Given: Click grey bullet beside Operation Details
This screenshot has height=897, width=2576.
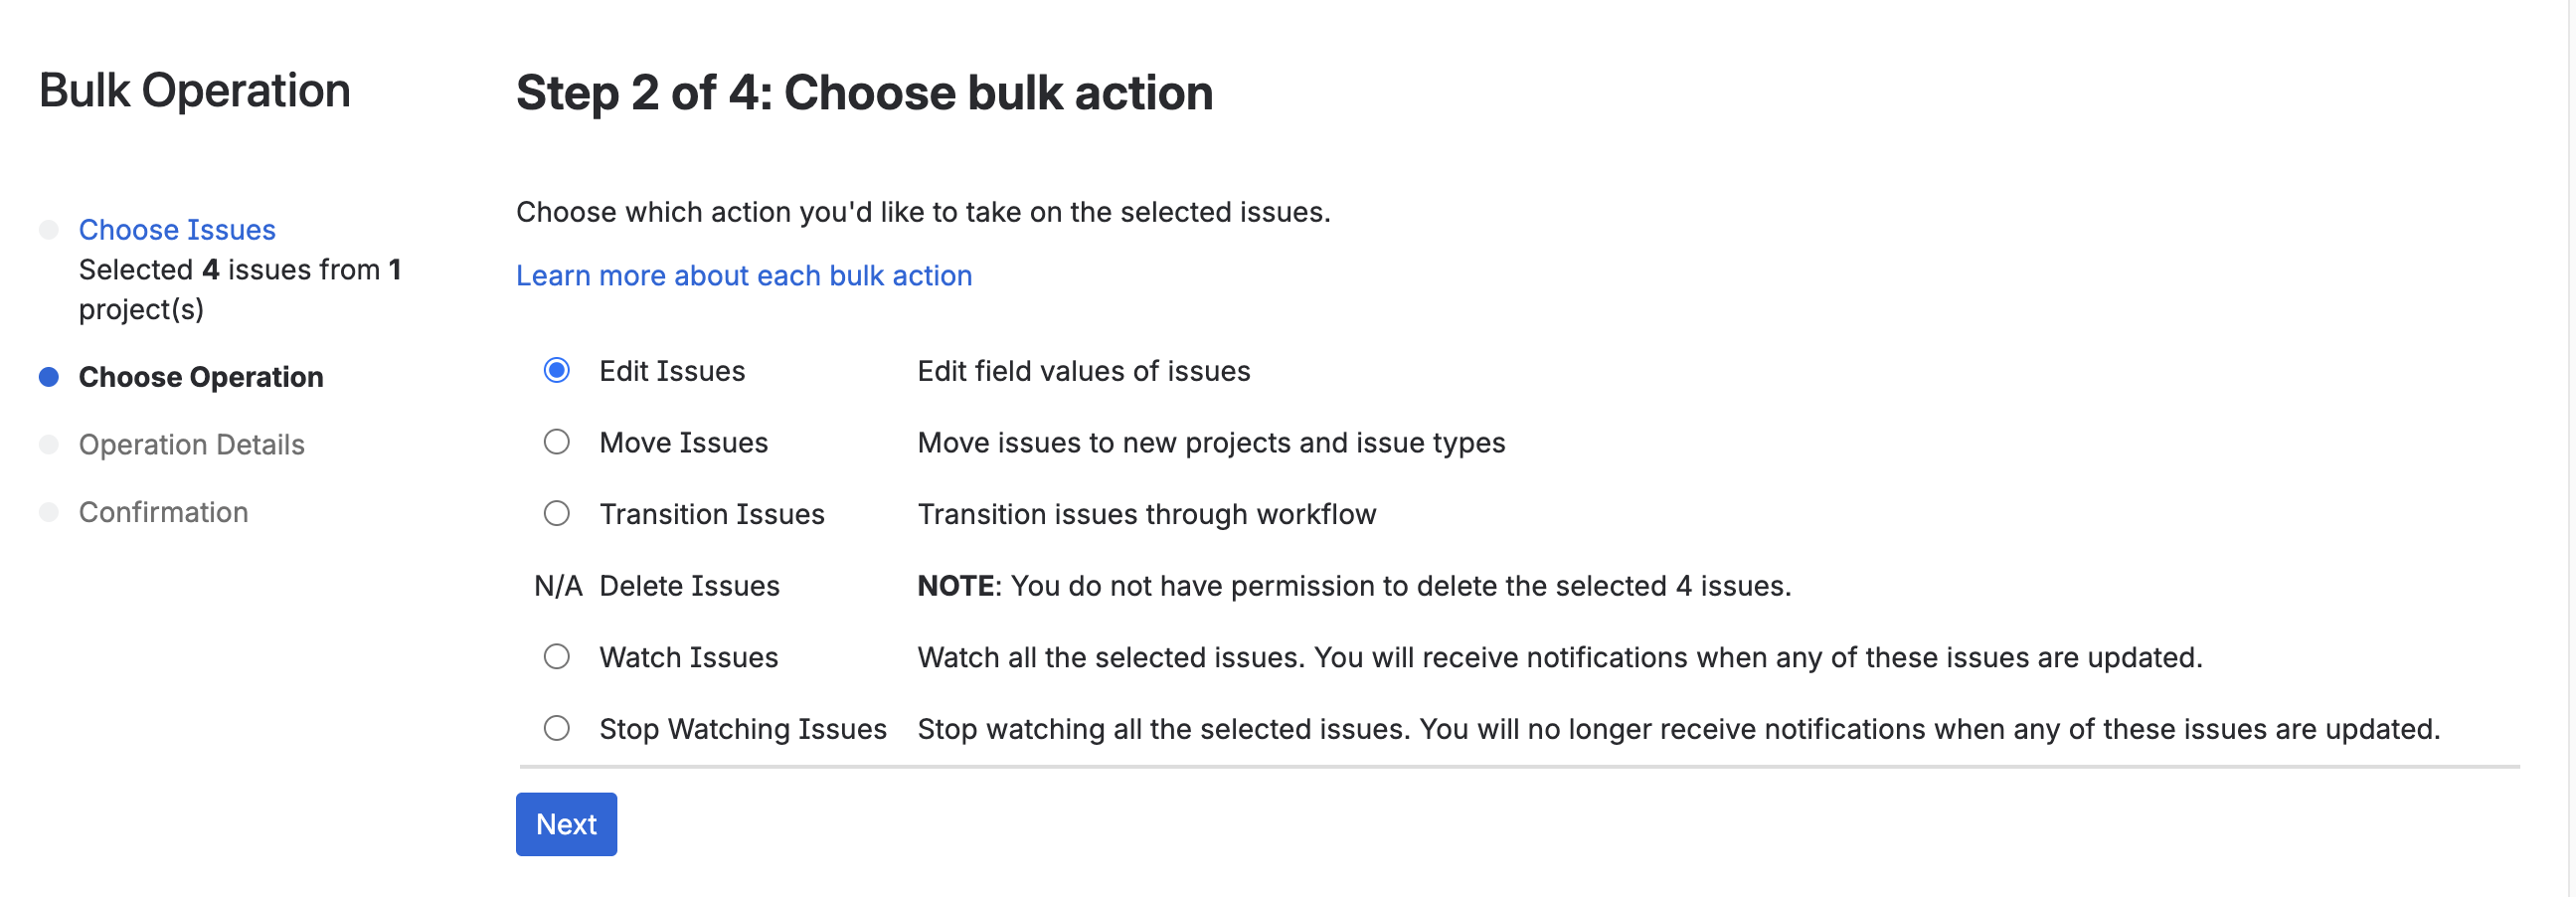Looking at the screenshot, I should click(49, 444).
